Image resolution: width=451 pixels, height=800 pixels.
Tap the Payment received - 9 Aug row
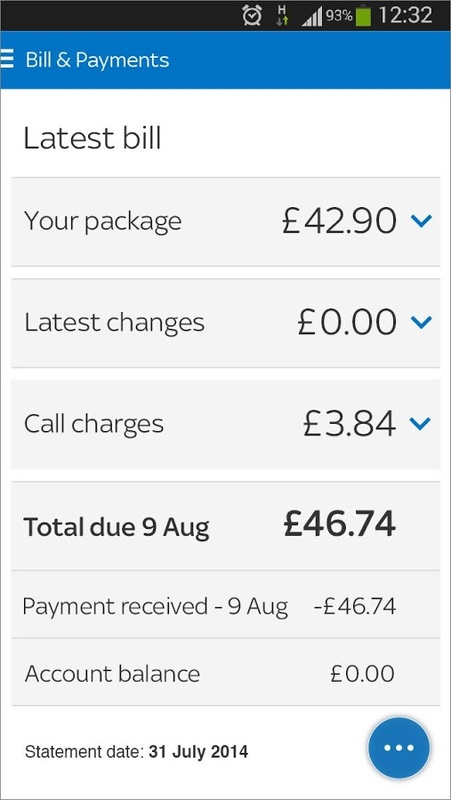click(226, 605)
